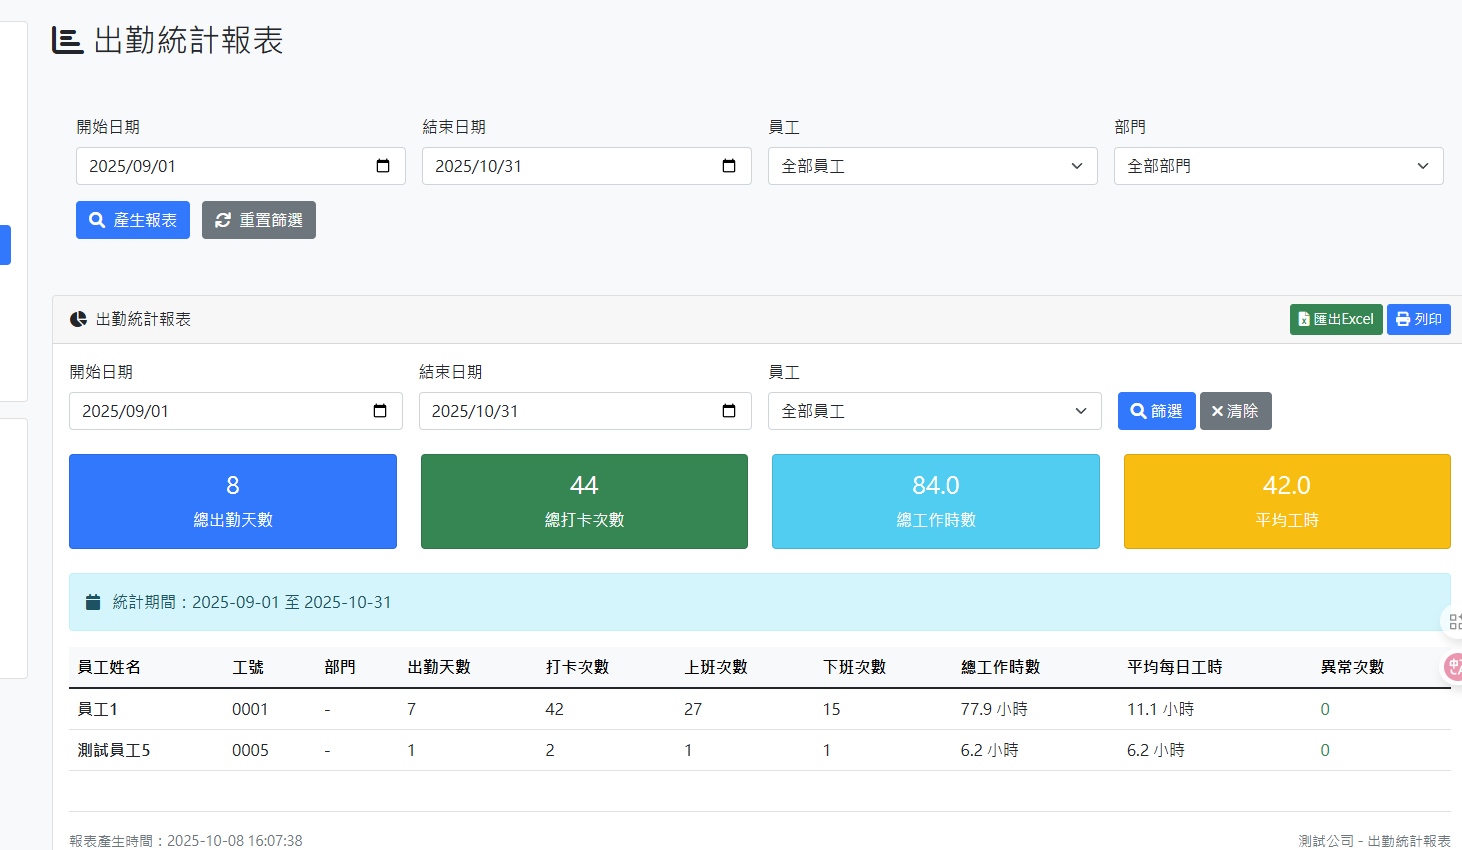Screen dimensions: 1462x850
Task: Click calendar icon in lower start date field
Action: click(x=380, y=411)
